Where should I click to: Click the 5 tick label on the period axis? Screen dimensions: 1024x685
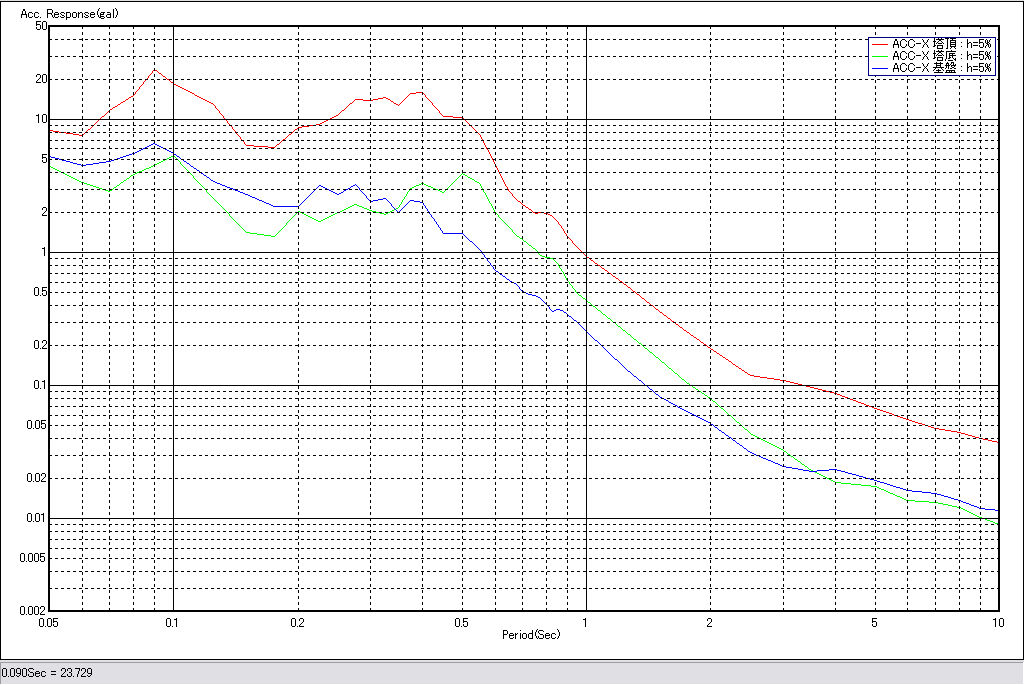(874, 622)
